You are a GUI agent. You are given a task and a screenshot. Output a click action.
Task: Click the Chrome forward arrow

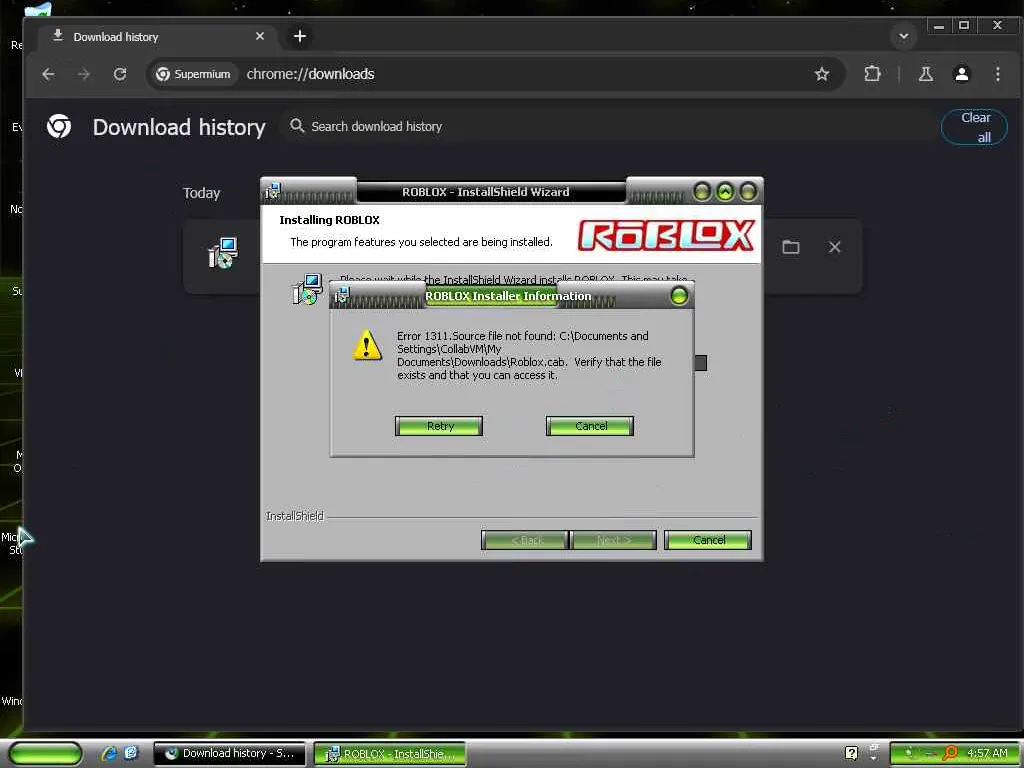coord(84,74)
